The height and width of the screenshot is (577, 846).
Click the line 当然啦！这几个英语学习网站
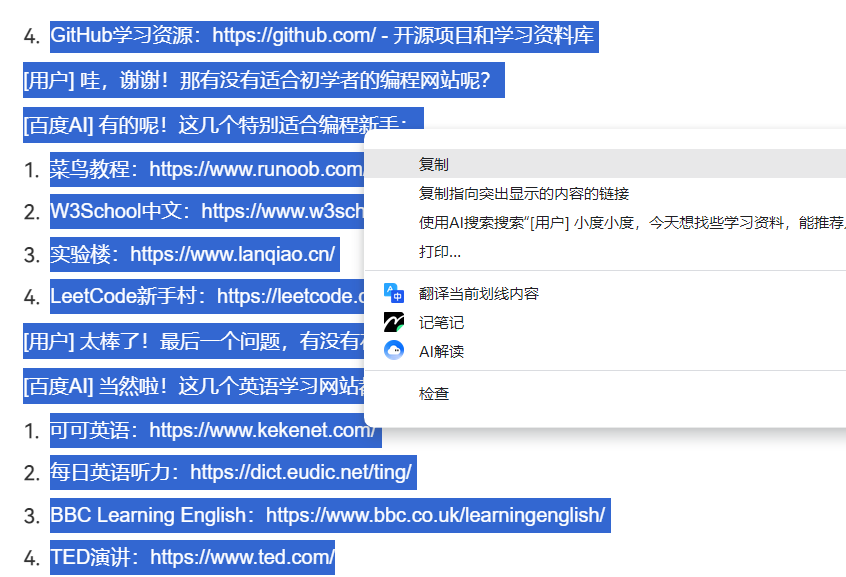(x=194, y=386)
